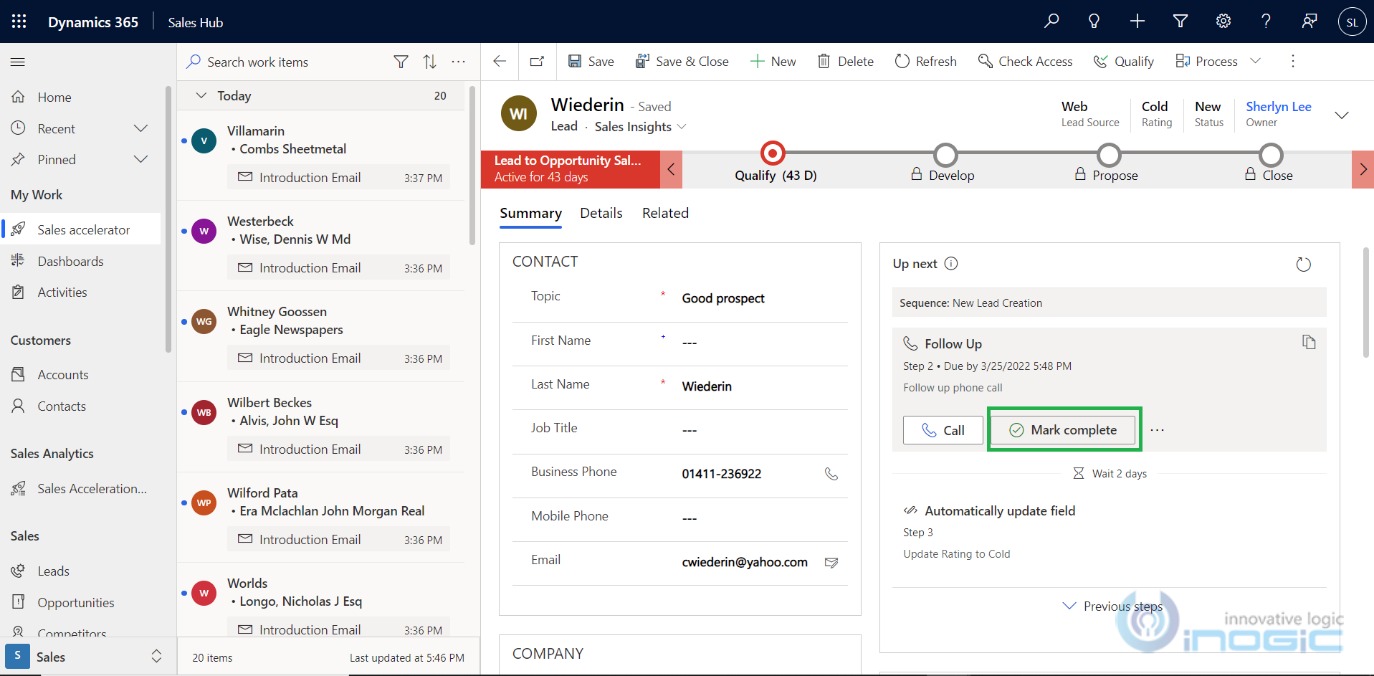Sort work items using arrows icon
1374x676 pixels.
tap(430, 62)
